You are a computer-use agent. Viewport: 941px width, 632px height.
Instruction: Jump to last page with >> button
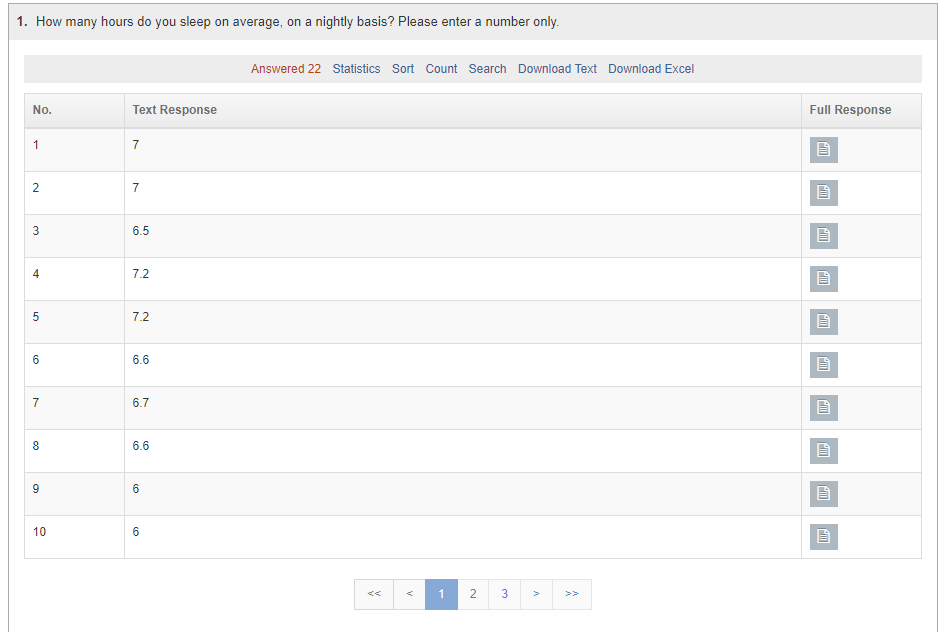(572, 594)
